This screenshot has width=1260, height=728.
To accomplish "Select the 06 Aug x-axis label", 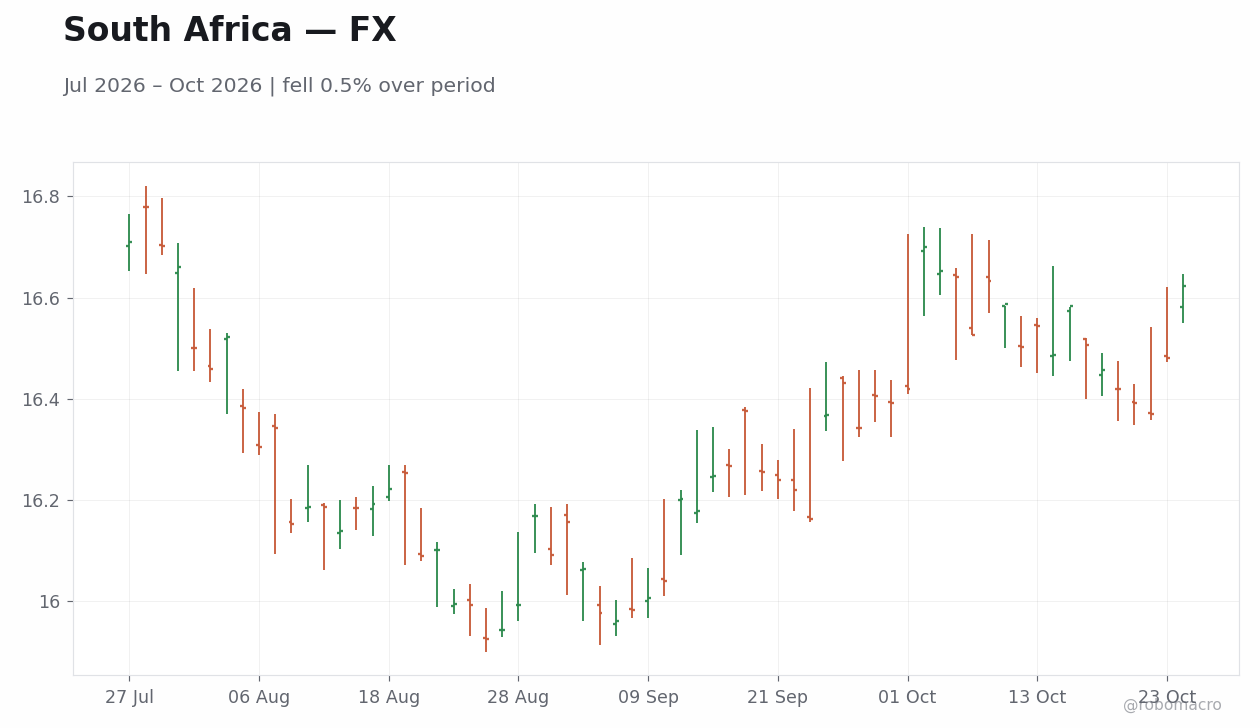I will (259, 697).
